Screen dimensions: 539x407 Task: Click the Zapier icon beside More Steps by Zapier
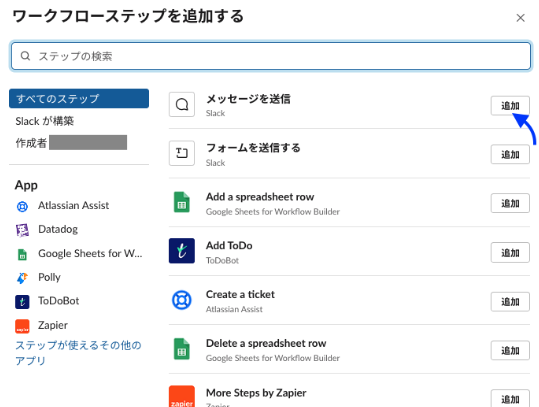point(182,396)
